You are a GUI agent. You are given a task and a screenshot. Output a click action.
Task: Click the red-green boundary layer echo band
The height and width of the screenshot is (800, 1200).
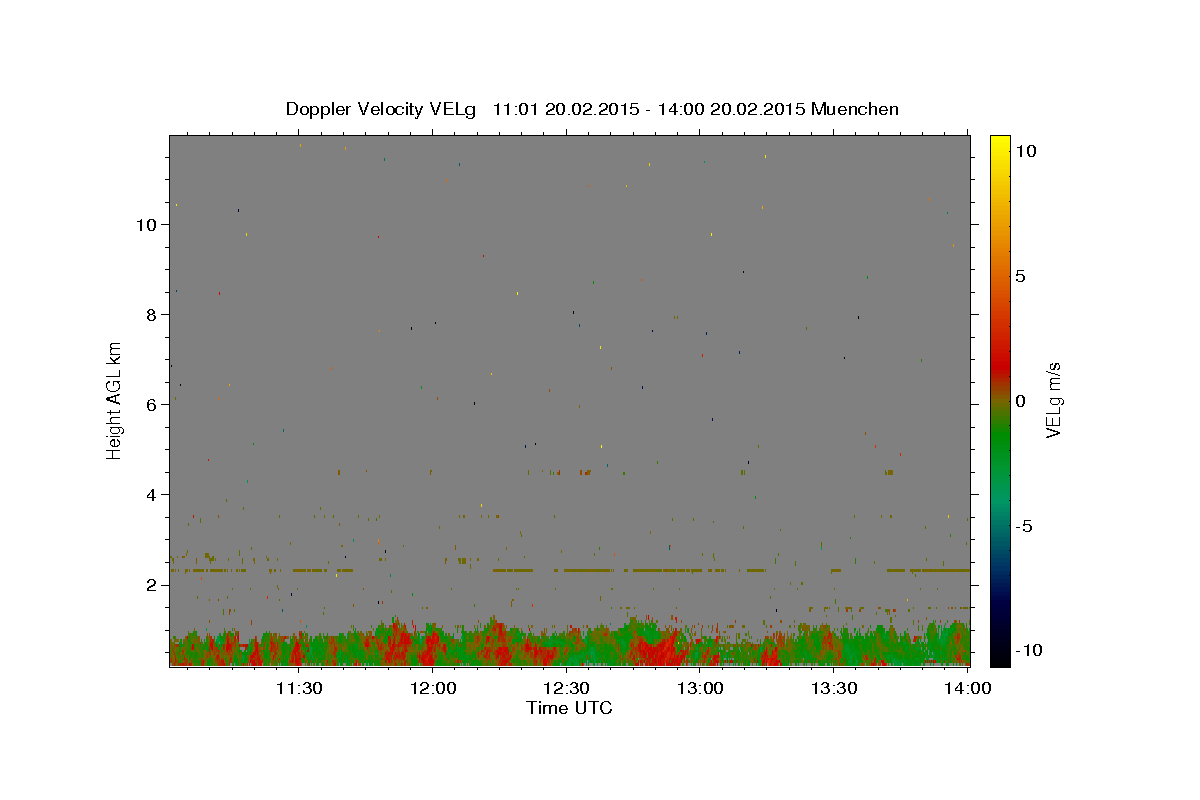click(x=569, y=645)
